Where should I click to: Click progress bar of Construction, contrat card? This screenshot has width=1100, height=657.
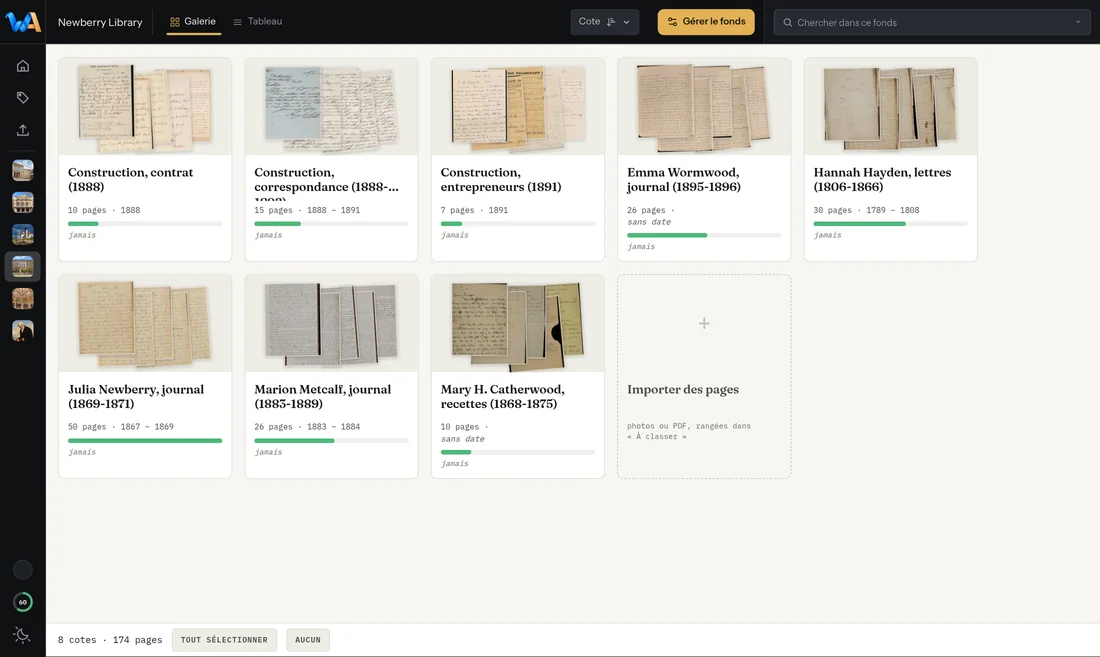(145, 224)
